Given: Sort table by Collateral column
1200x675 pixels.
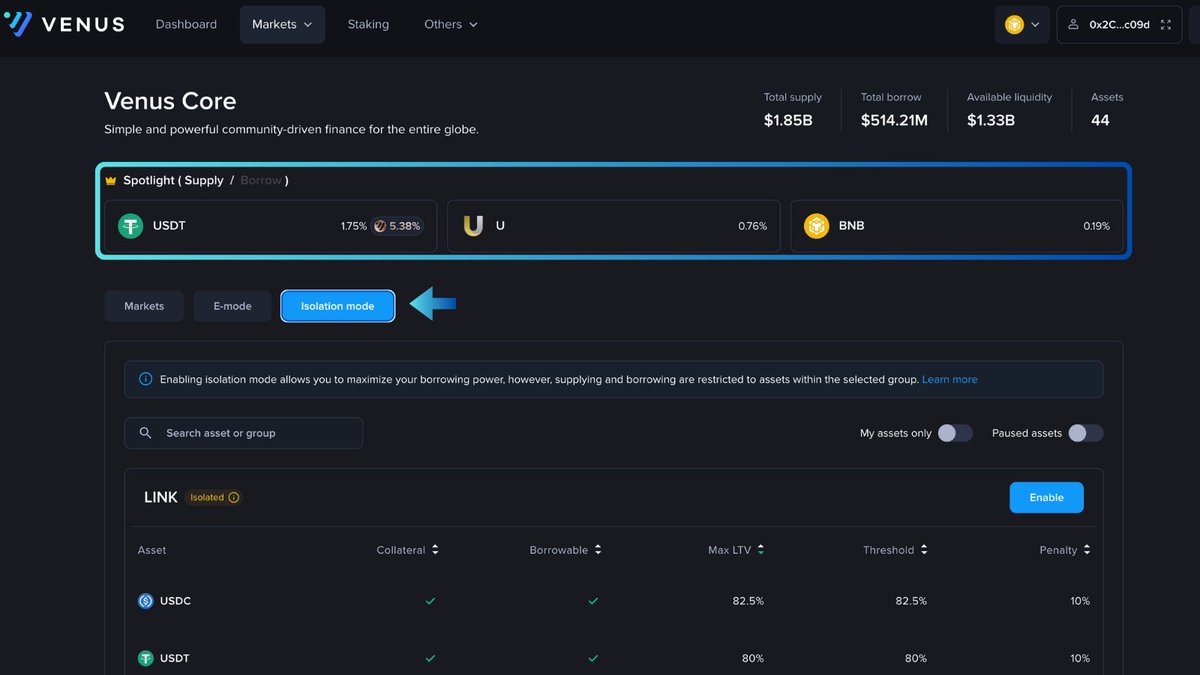Looking at the screenshot, I should (x=408, y=550).
